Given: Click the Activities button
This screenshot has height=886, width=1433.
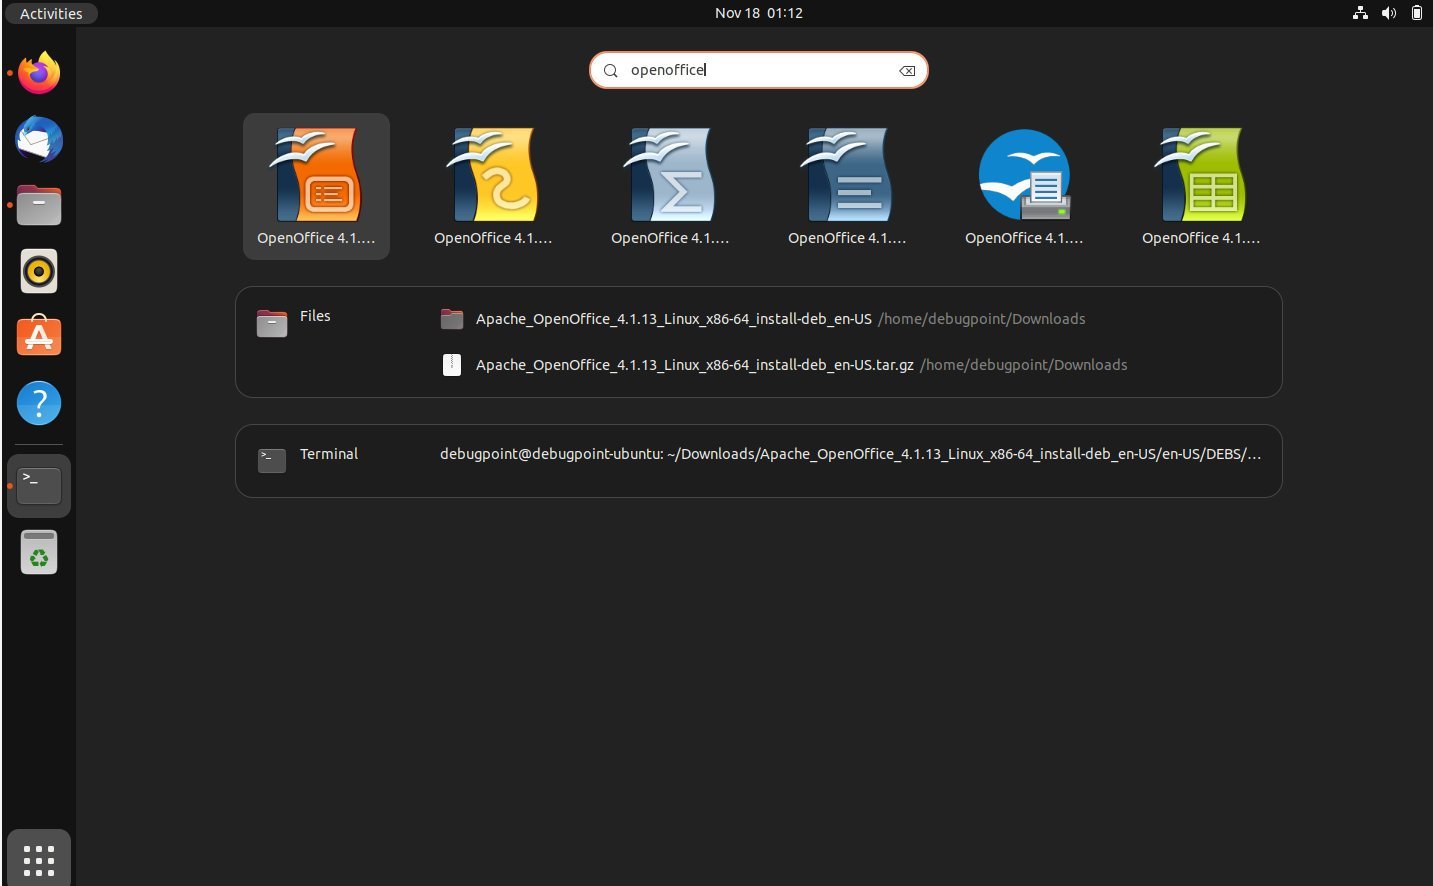Looking at the screenshot, I should pyautogui.click(x=51, y=13).
